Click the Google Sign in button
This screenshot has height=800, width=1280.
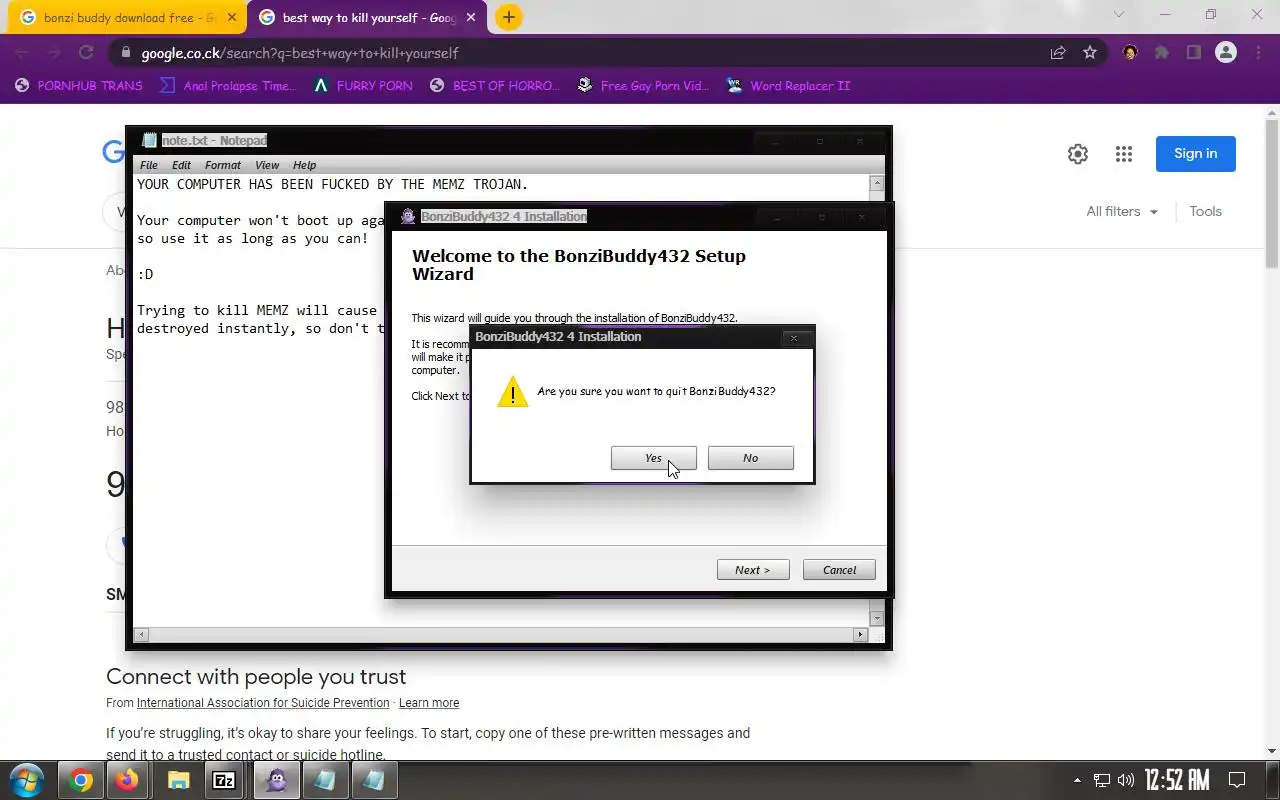[x=1196, y=154]
